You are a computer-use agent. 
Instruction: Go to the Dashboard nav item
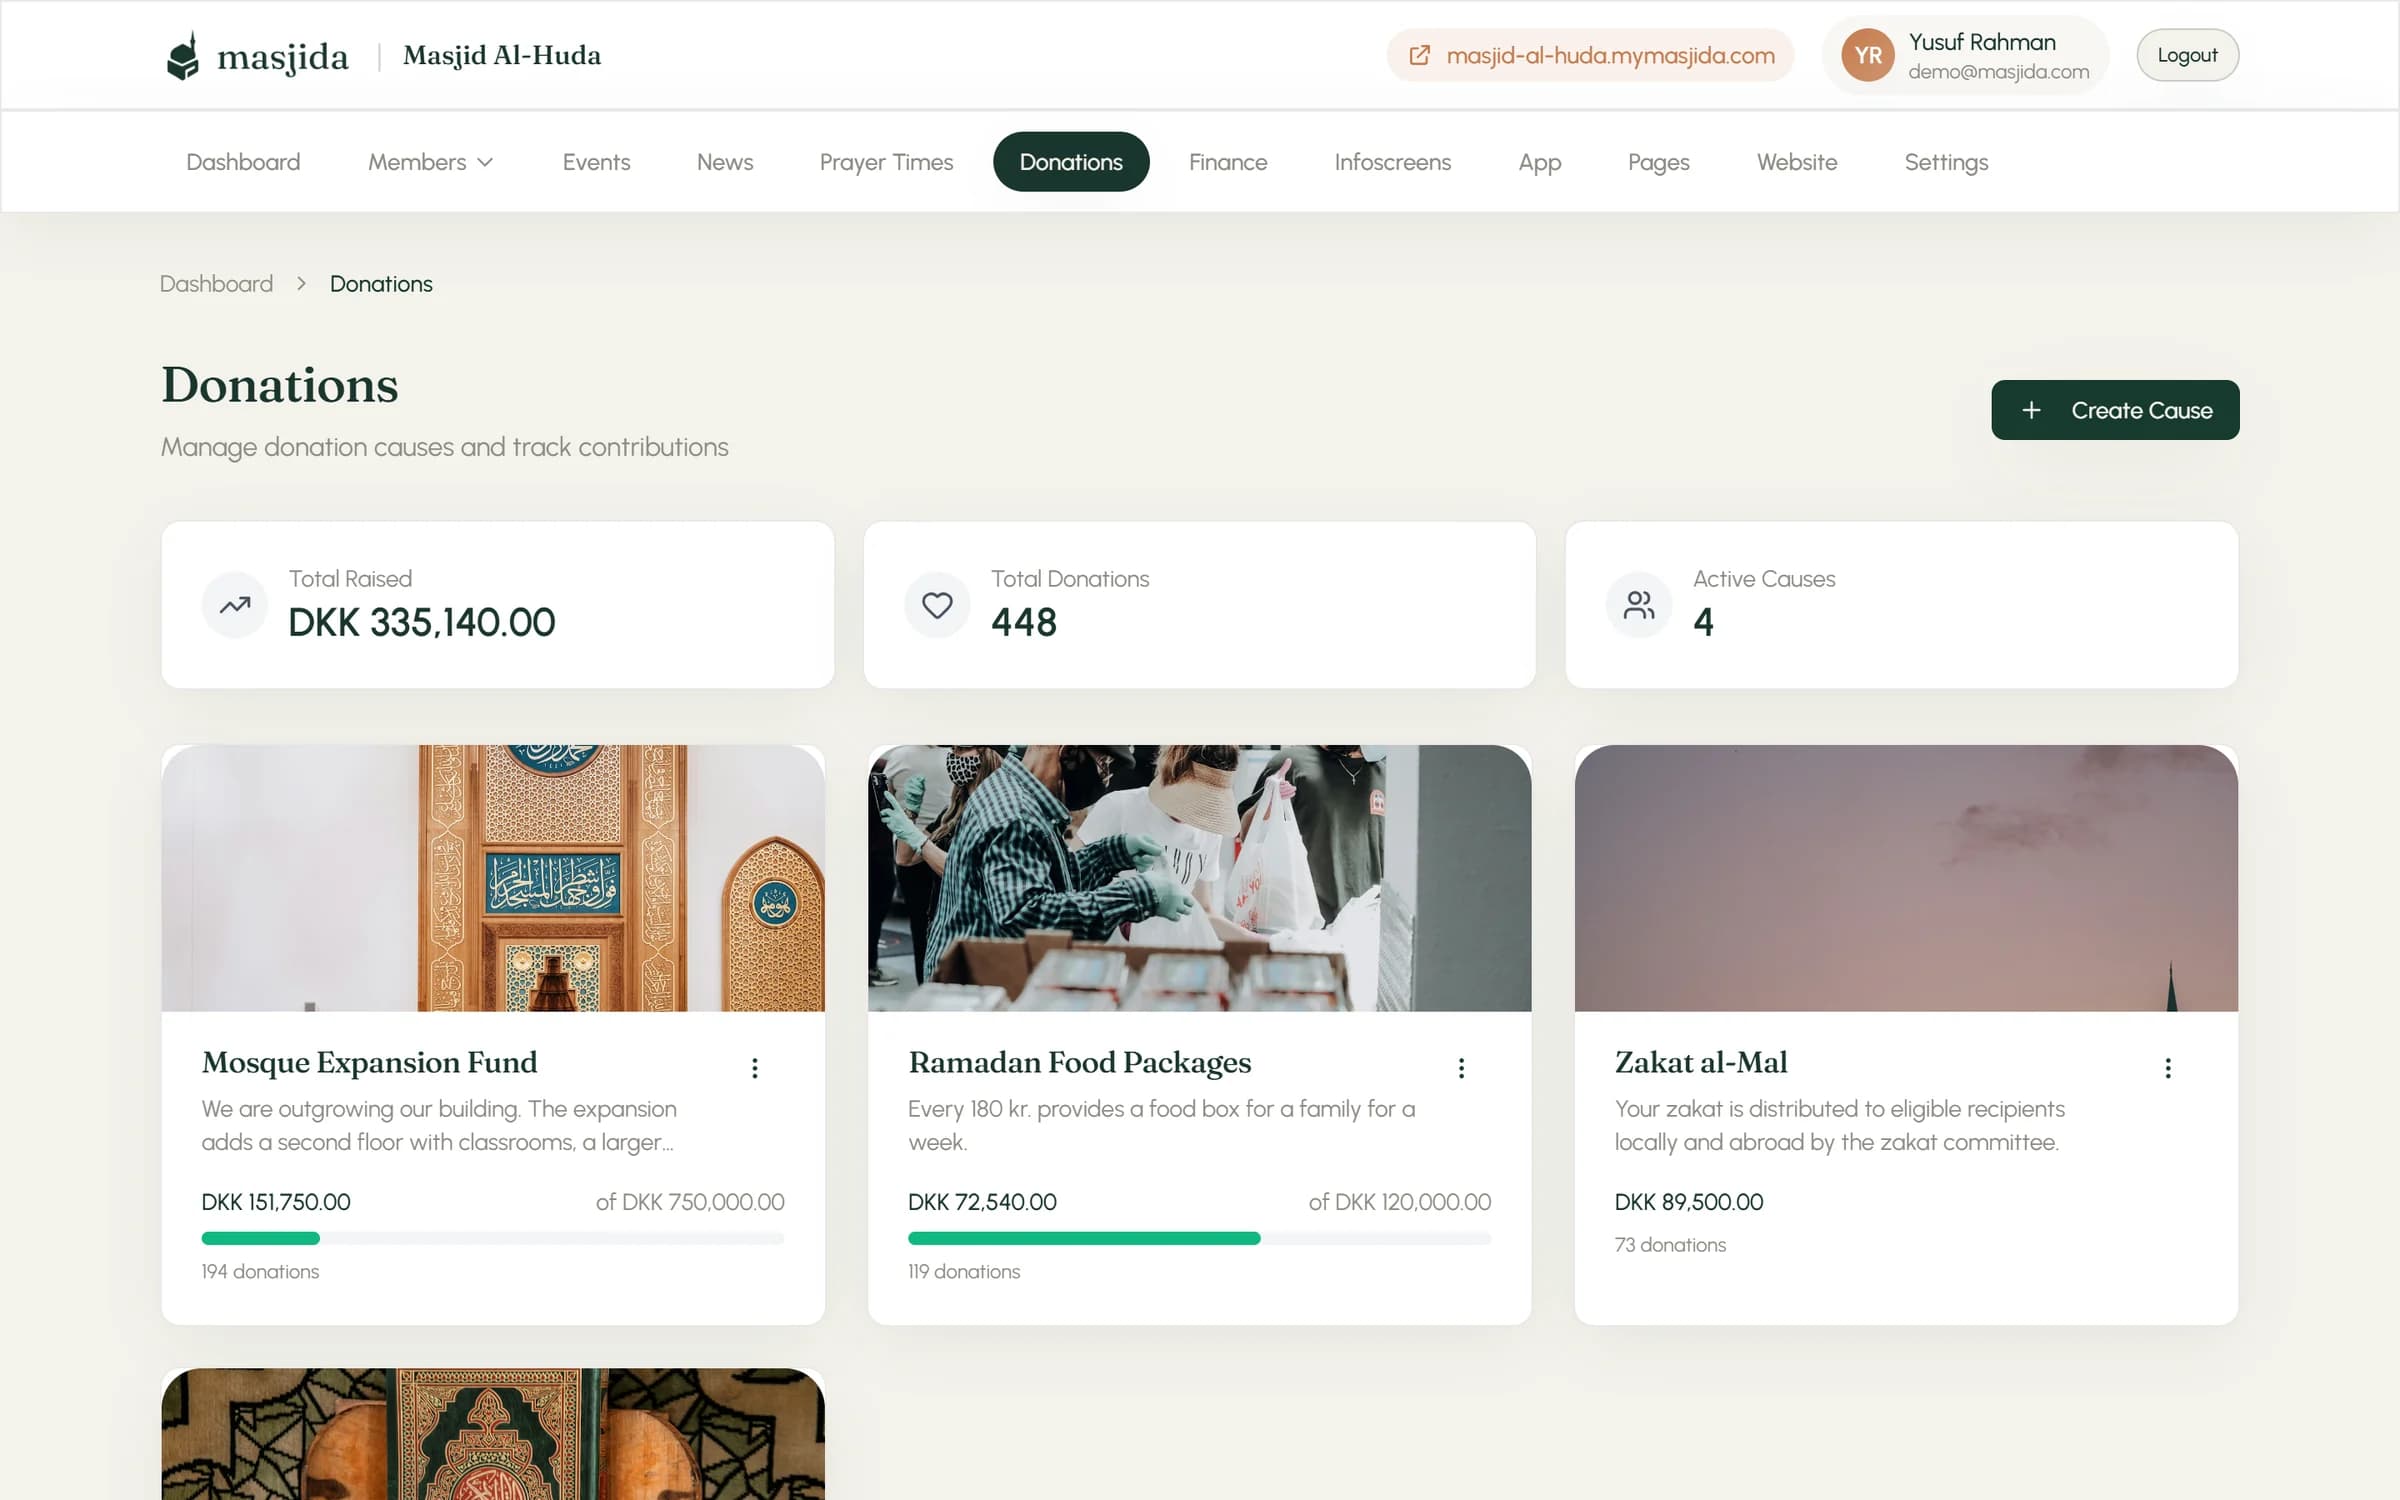pyautogui.click(x=243, y=162)
